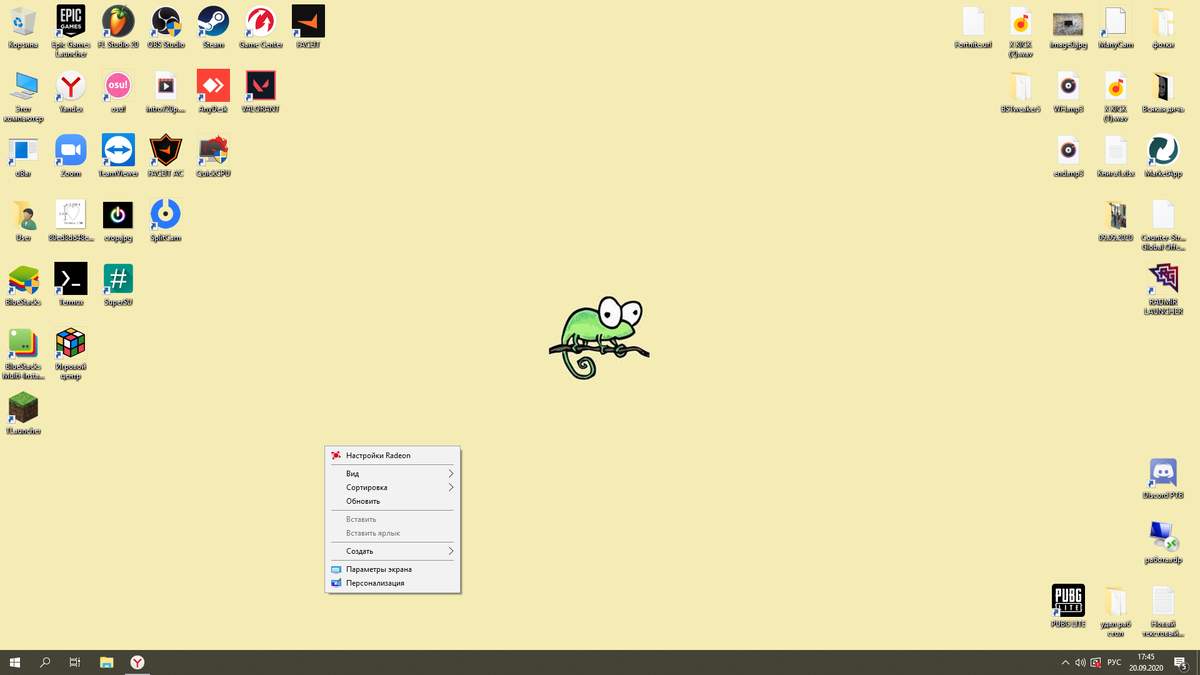Select the фотки folder
Image resolution: width=1200 pixels, height=675 pixels.
[1163, 27]
